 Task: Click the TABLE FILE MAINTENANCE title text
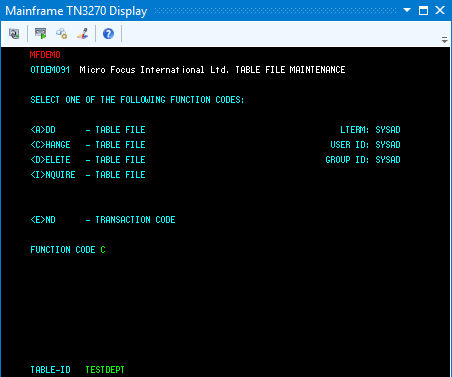pos(290,70)
